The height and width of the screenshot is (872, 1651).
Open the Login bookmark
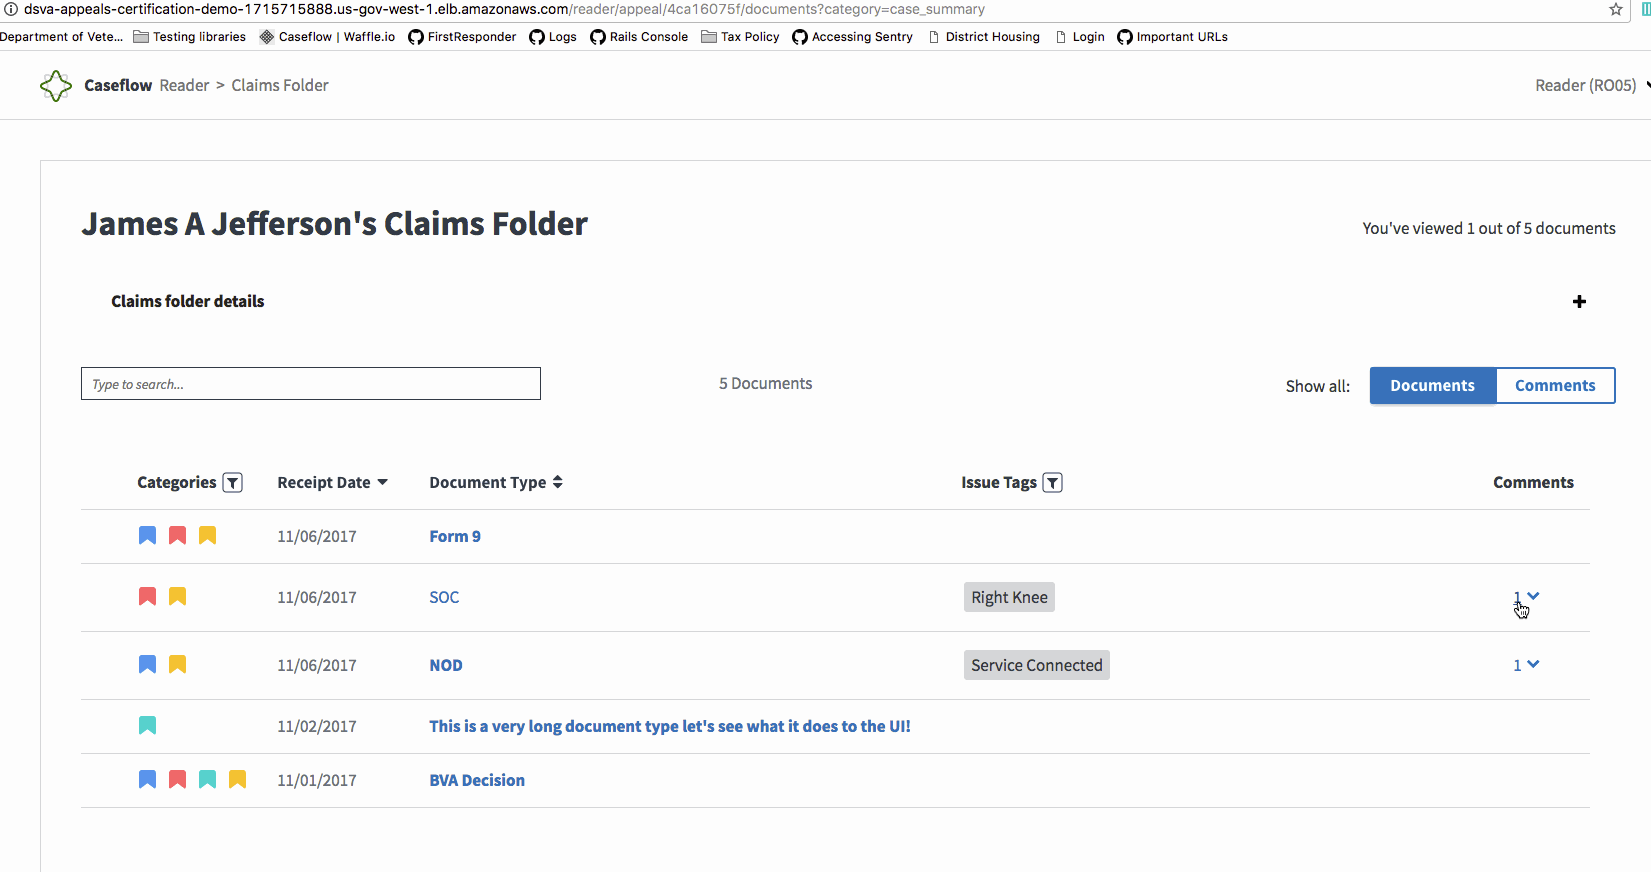[1080, 37]
